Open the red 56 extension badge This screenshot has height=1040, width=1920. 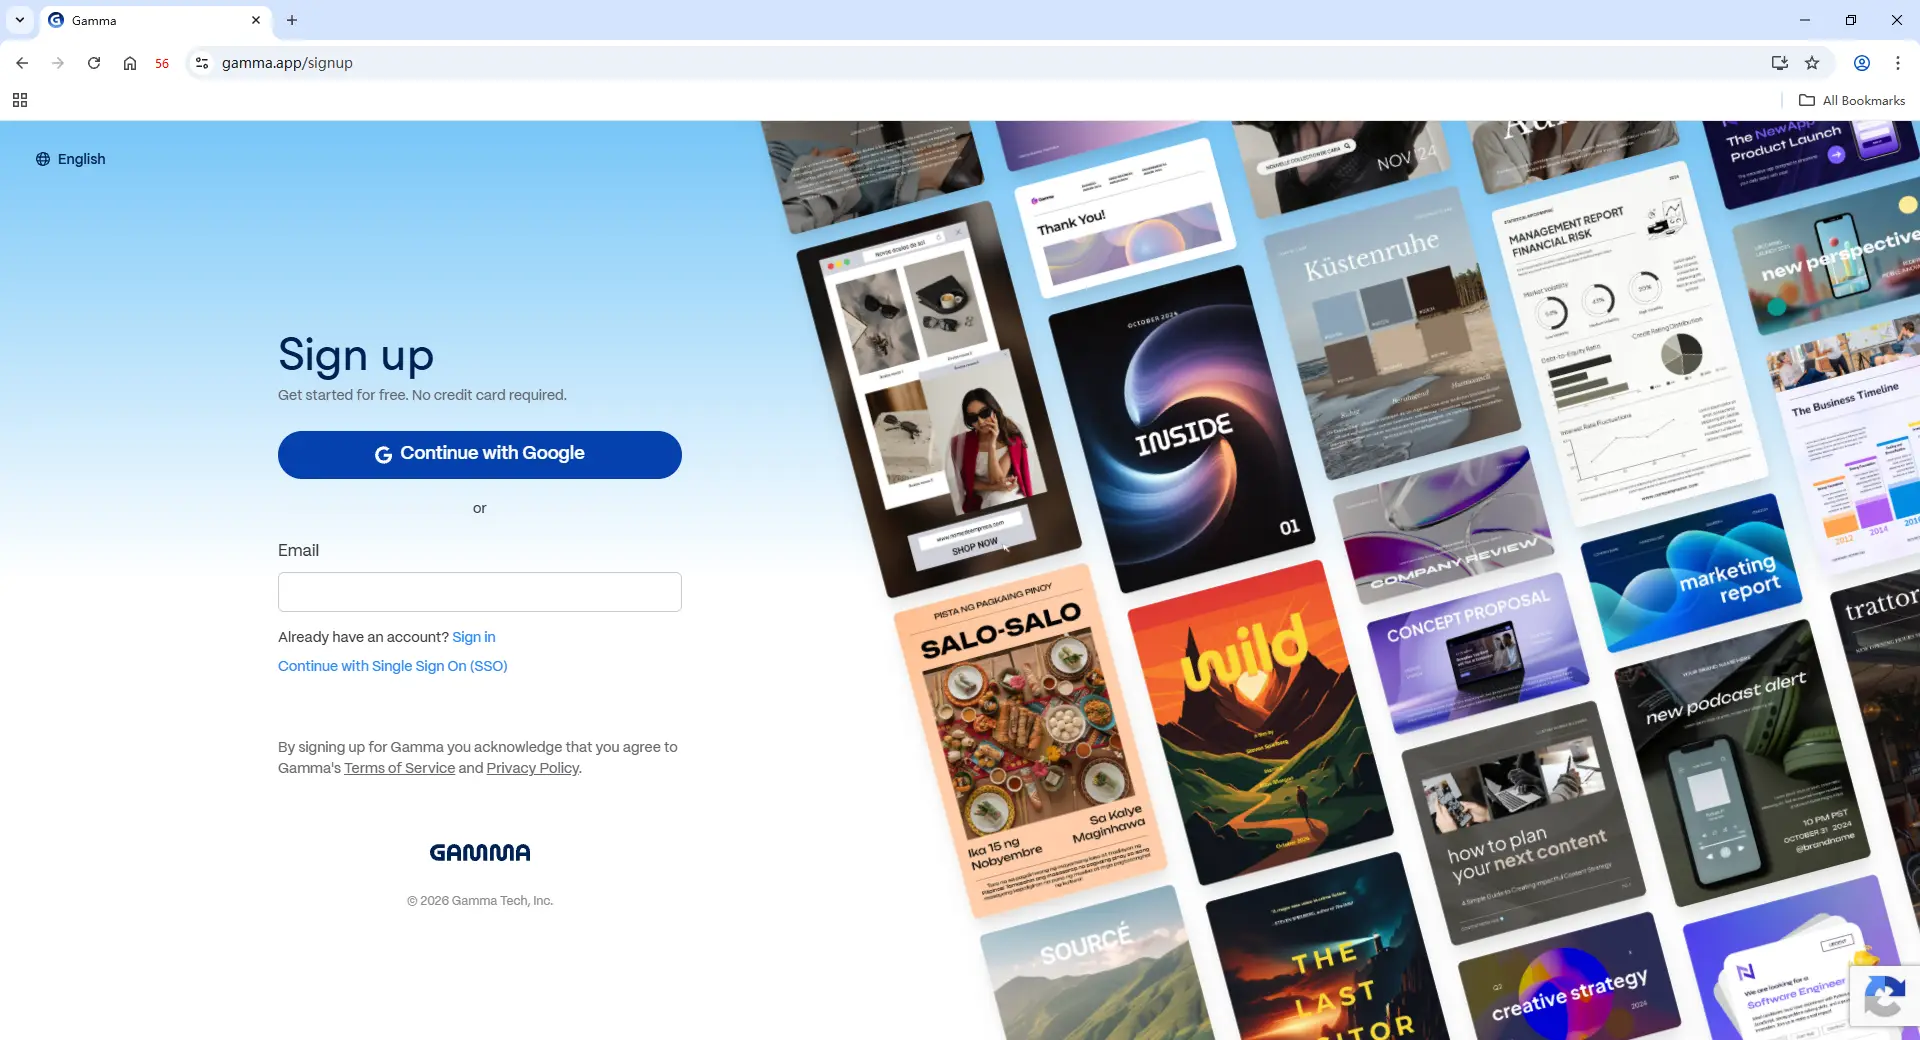(x=162, y=63)
